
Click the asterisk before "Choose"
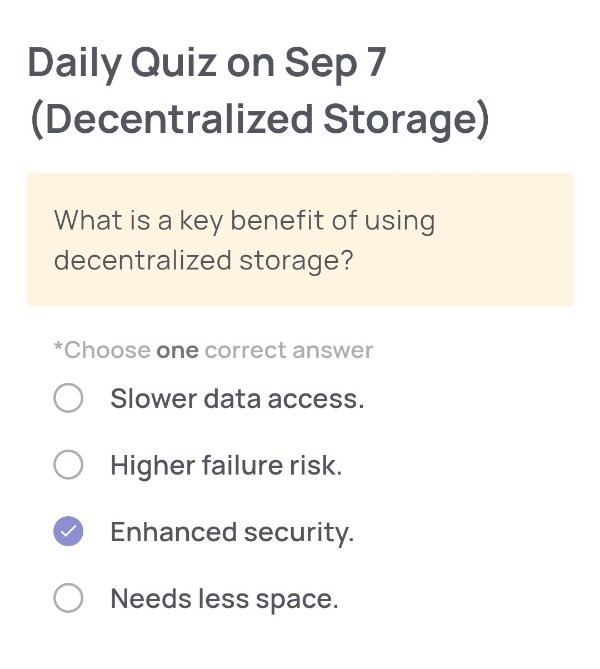tap(58, 348)
